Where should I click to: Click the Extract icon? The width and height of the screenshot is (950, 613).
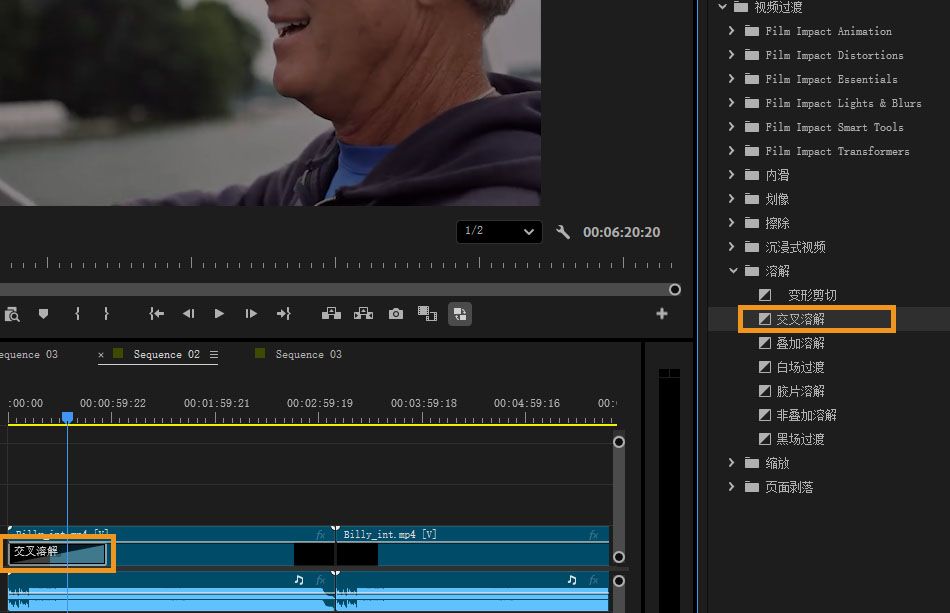364,313
